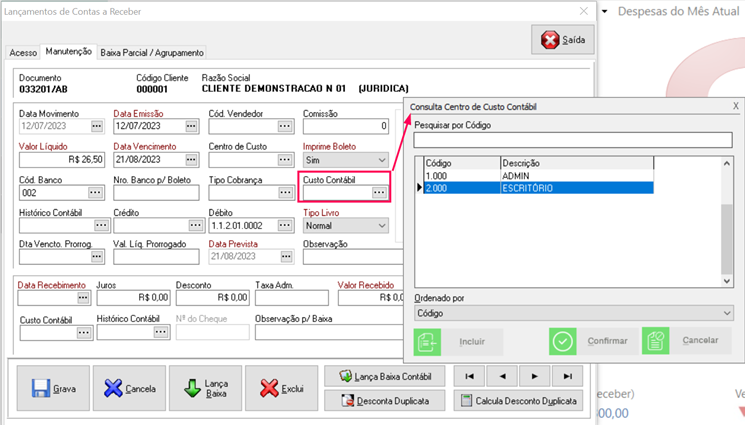The image size is (745, 425).
Task: Click Lança Baixa green arrow button
Action: coord(205,388)
